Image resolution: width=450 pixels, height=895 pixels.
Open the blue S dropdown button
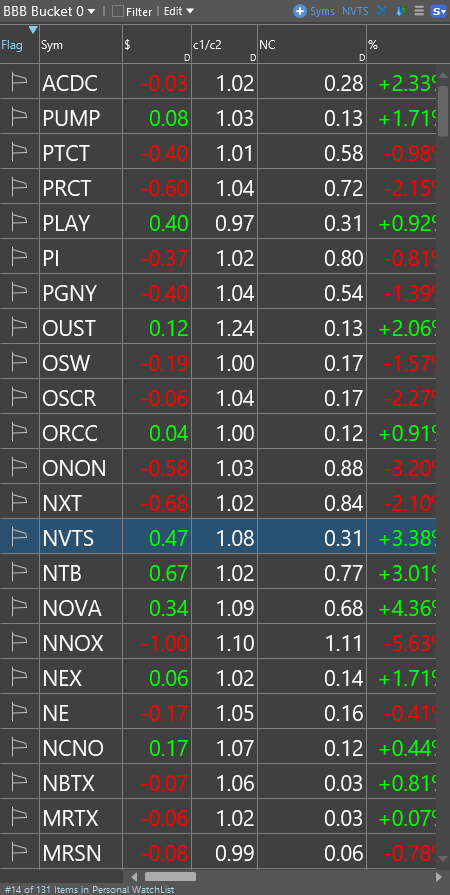[439, 11]
